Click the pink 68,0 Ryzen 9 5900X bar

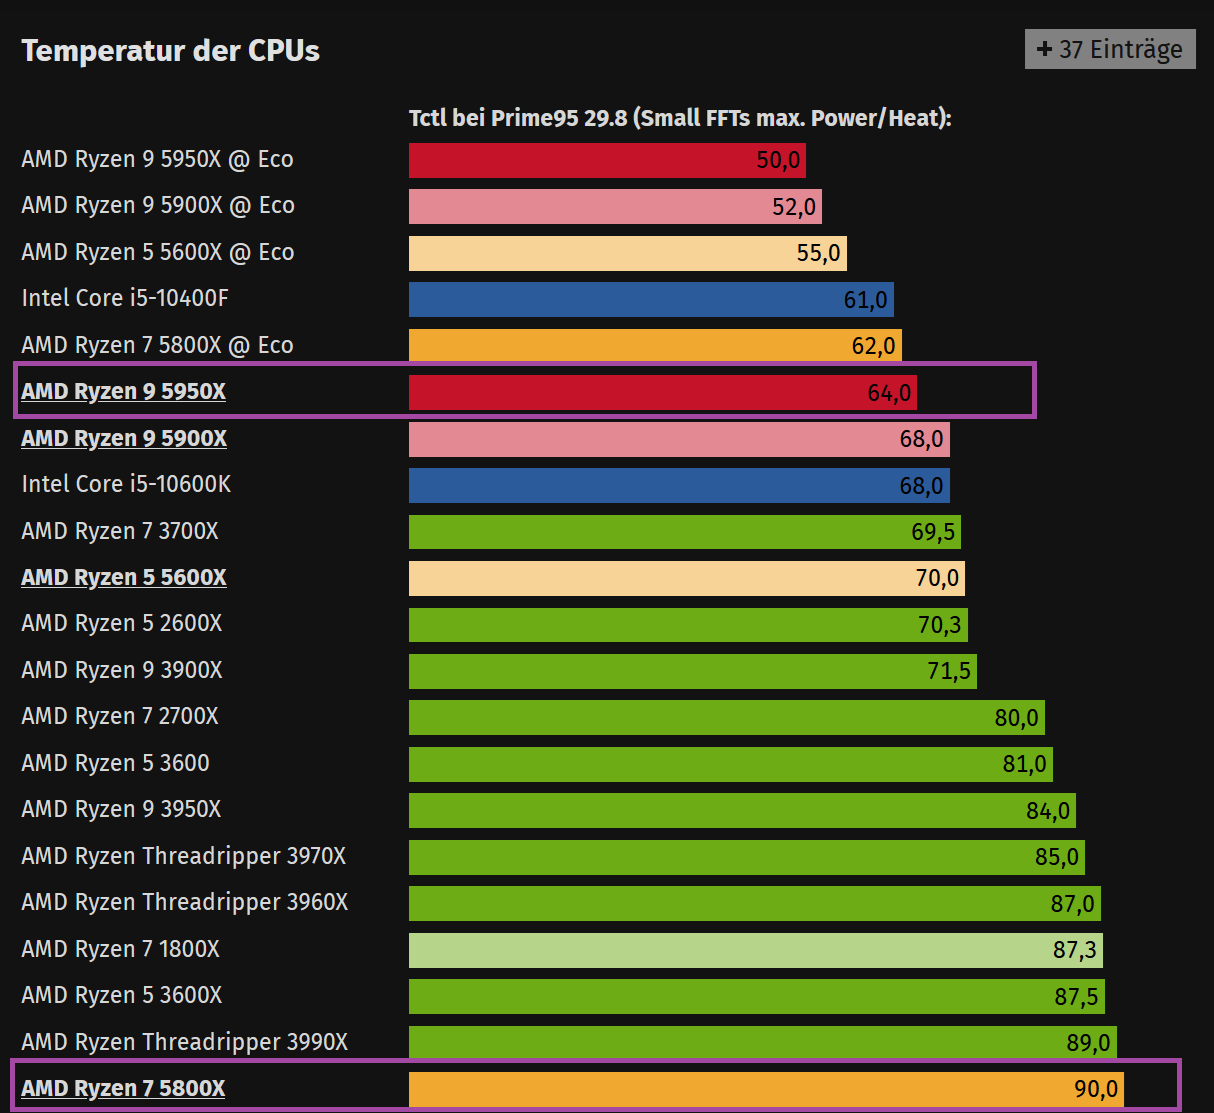tap(679, 439)
